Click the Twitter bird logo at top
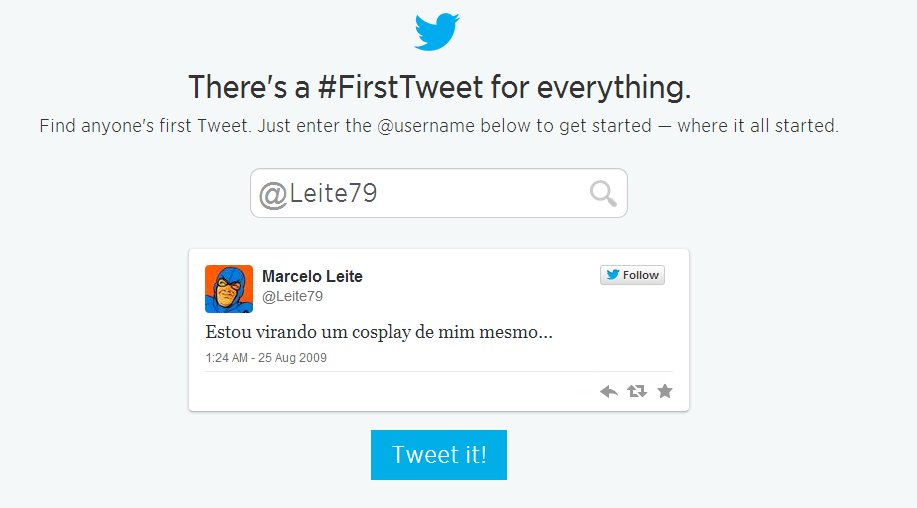The width and height of the screenshot is (917, 508). (x=437, y=32)
